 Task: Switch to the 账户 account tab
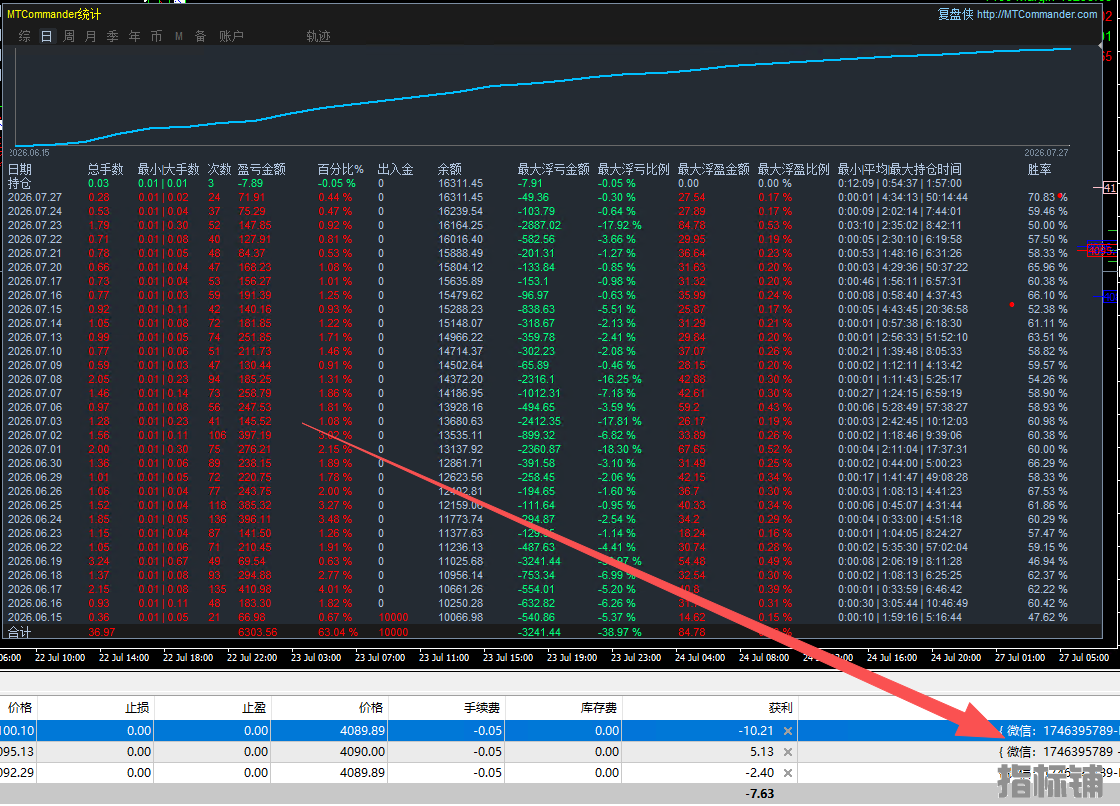click(x=231, y=36)
